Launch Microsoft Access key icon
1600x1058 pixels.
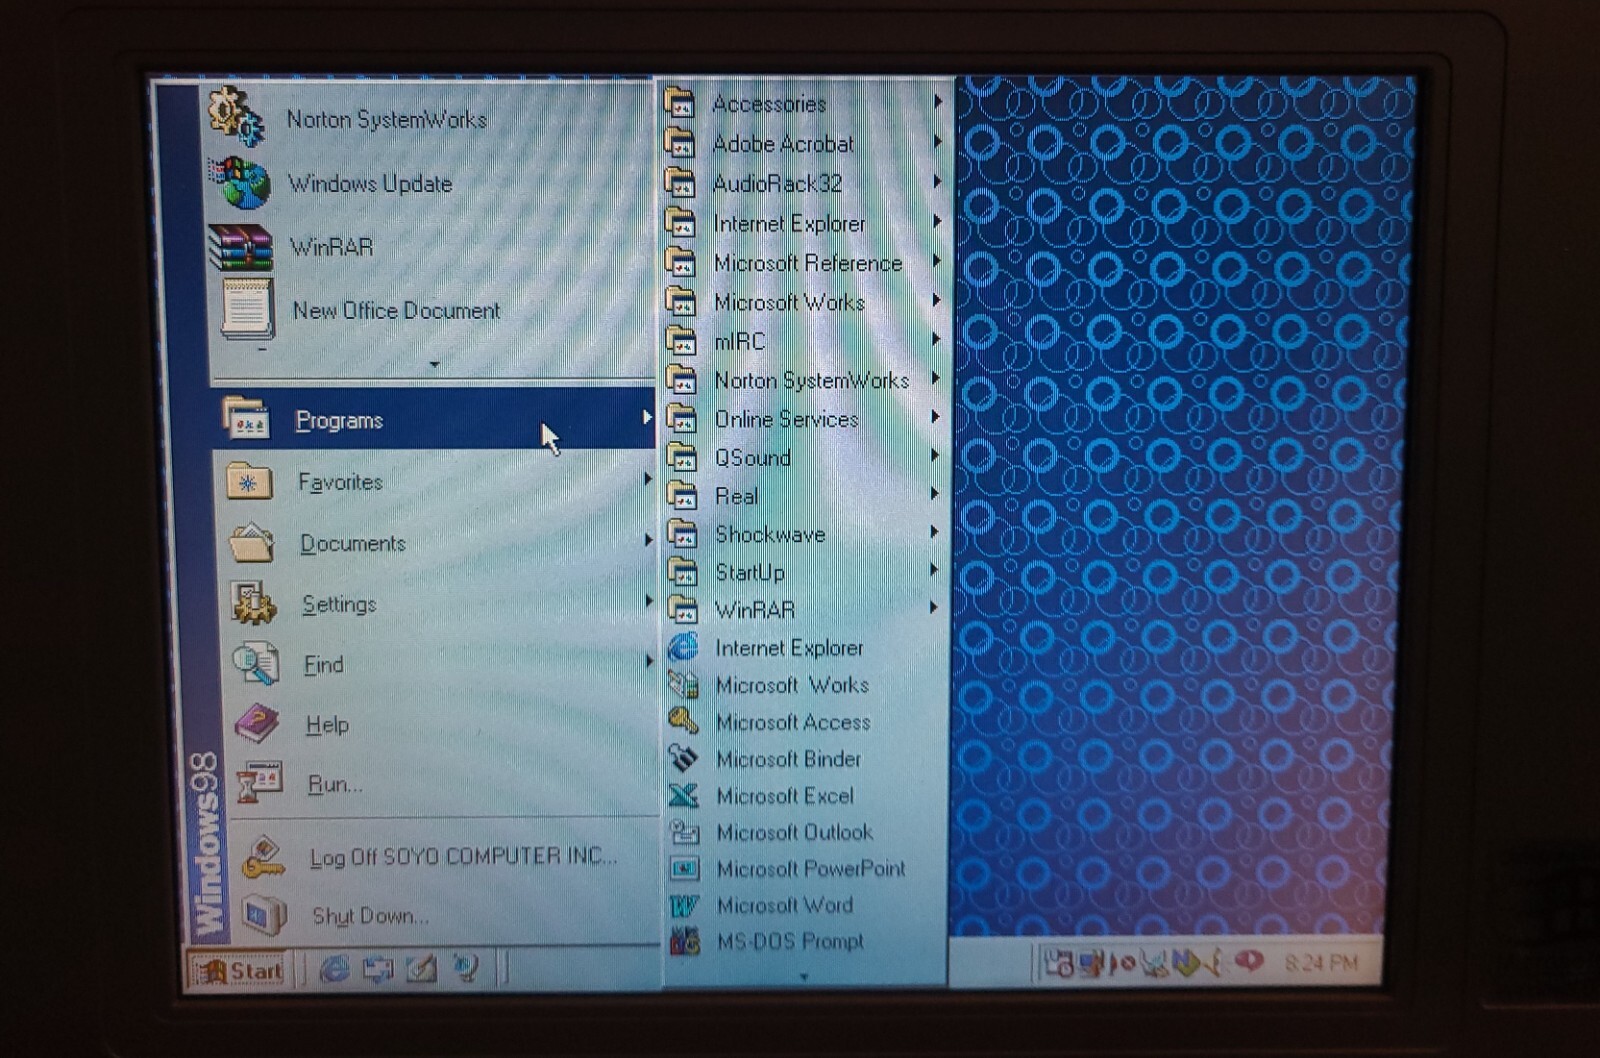683,721
